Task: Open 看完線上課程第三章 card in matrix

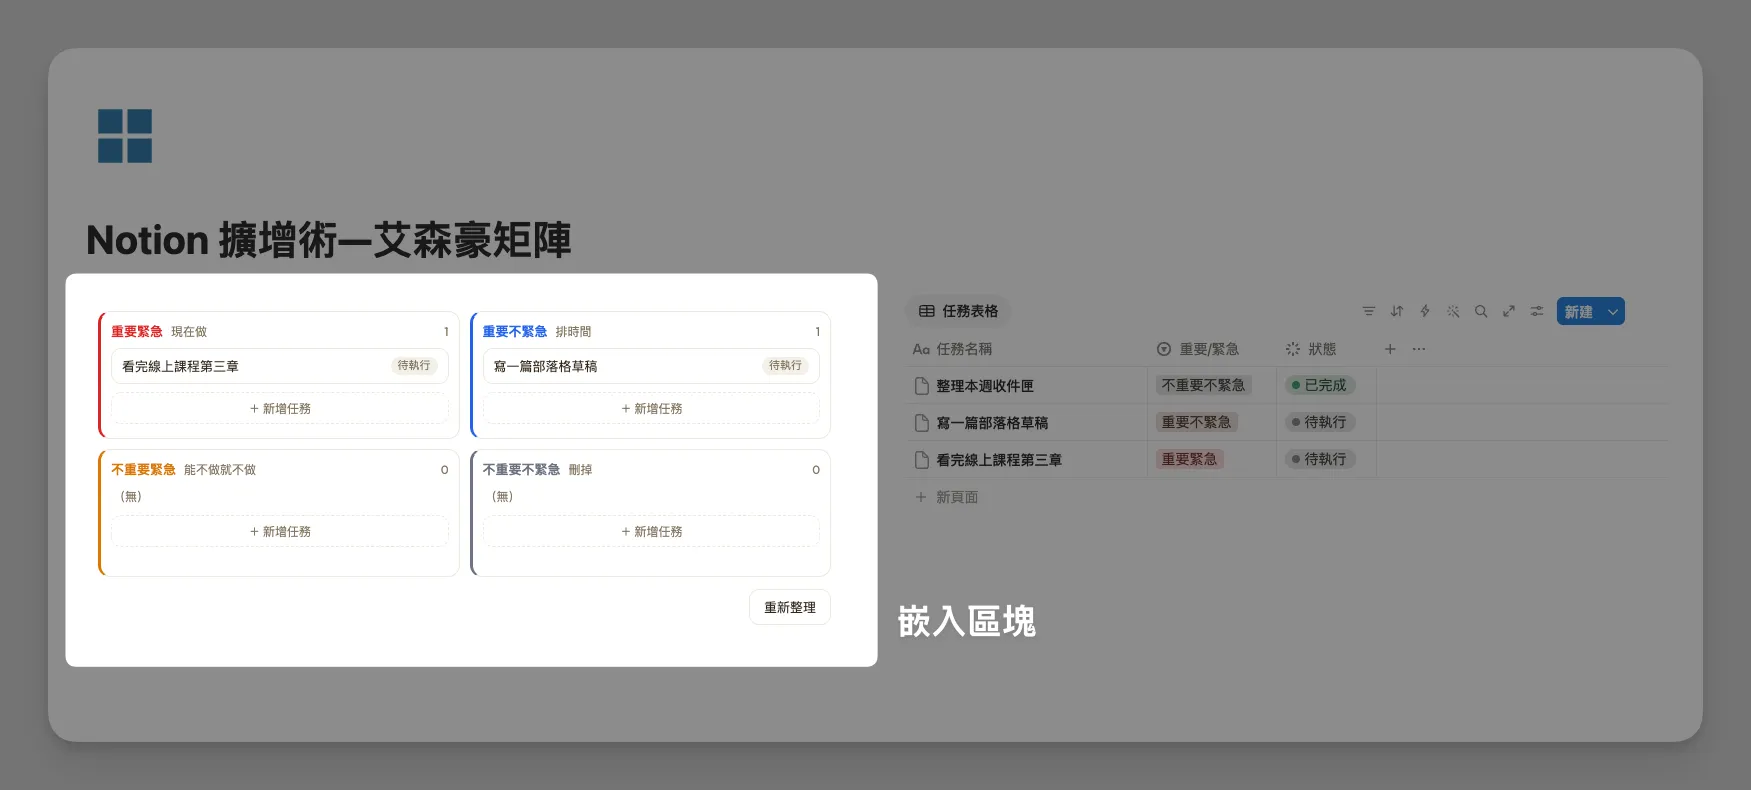Action: point(280,366)
